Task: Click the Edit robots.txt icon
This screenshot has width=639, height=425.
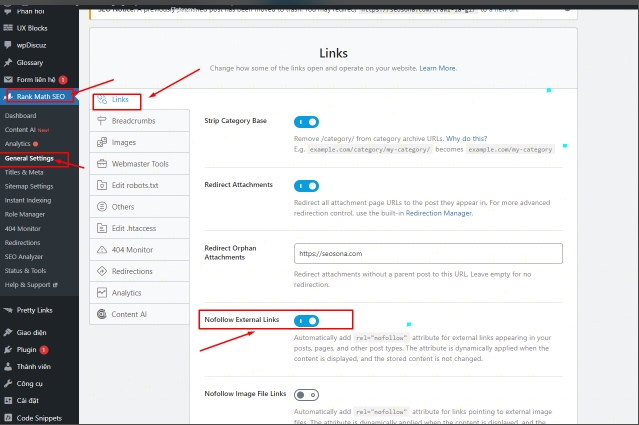Action: [x=102, y=185]
